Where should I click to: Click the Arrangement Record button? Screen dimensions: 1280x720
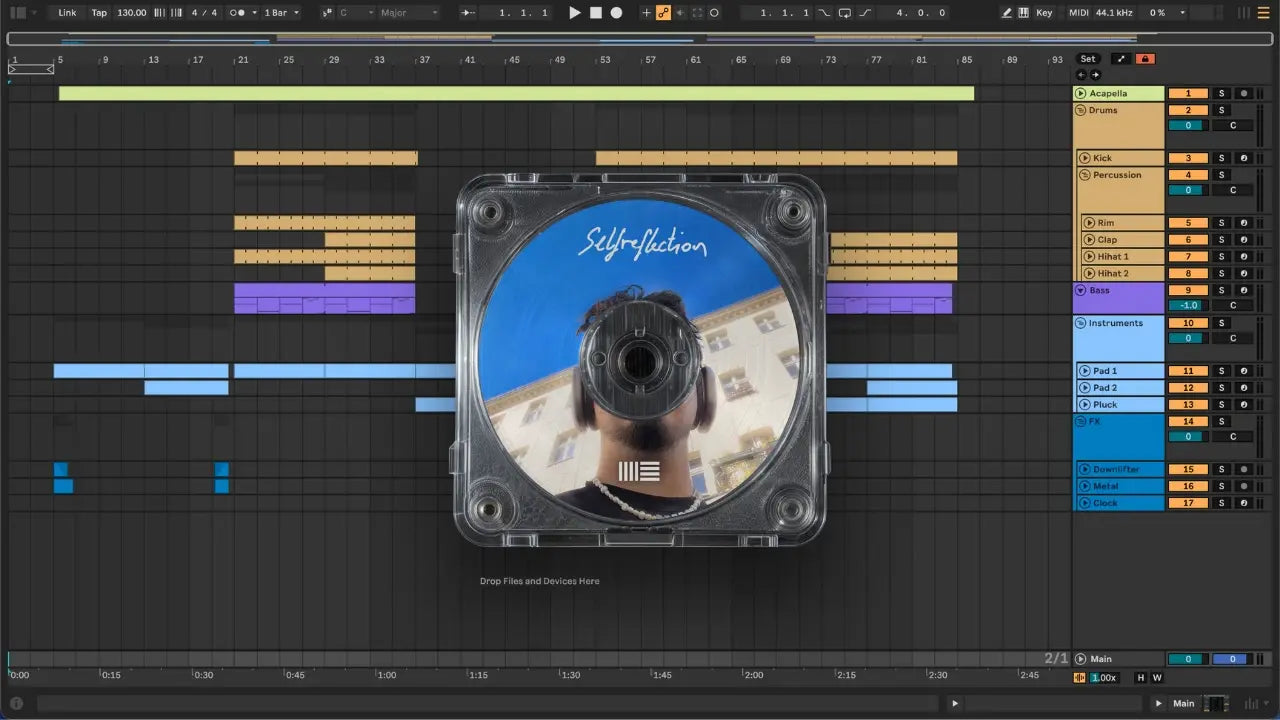tap(616, 13)
